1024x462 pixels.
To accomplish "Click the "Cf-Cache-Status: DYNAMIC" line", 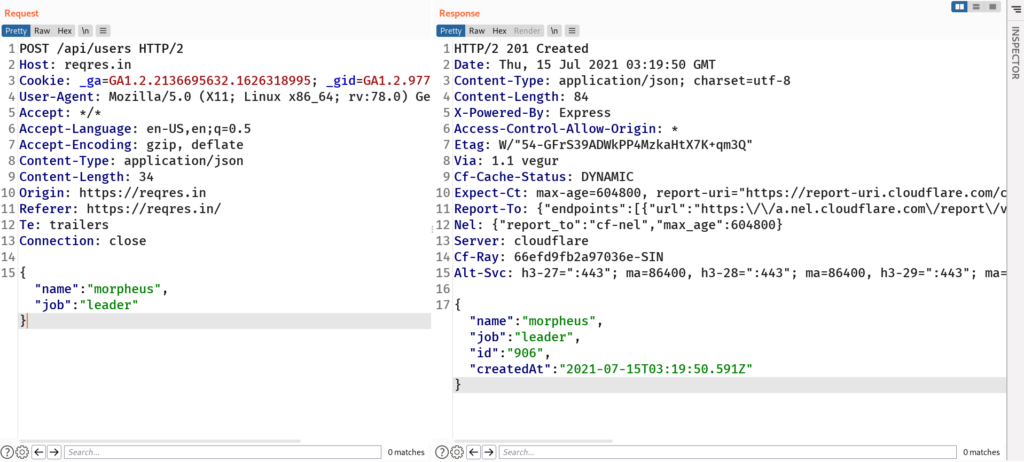I will 543,177.
